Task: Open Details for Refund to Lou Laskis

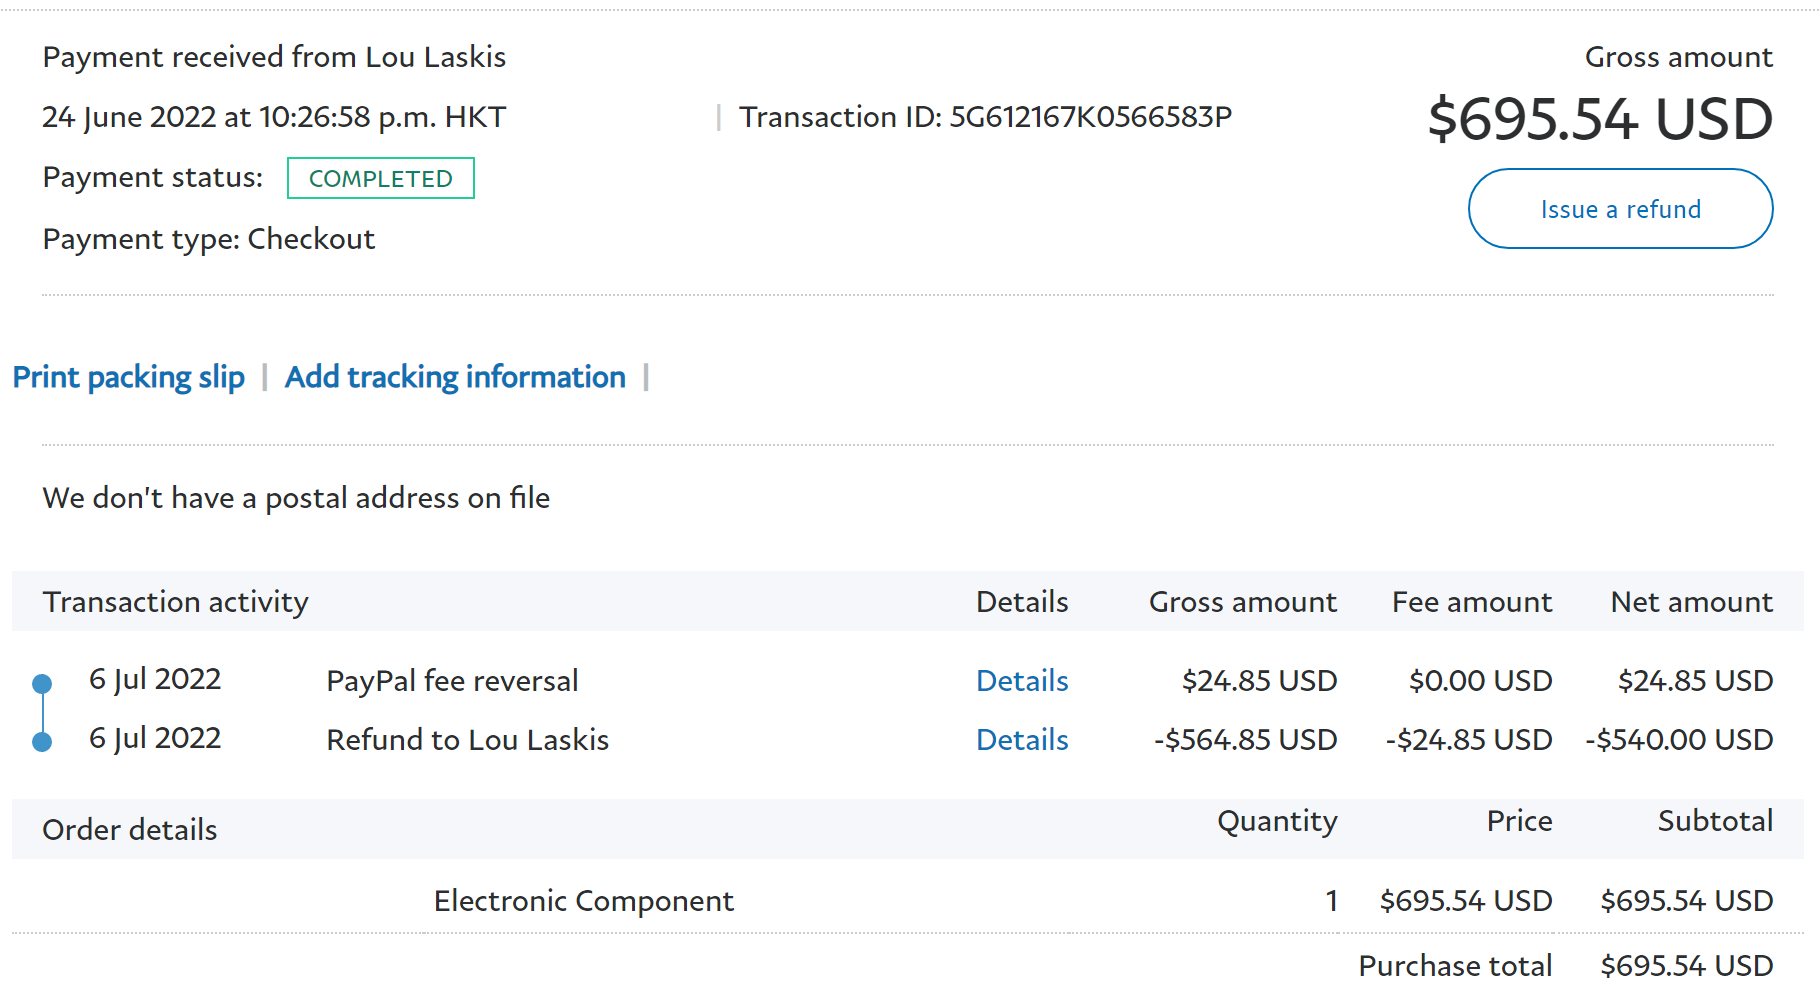Action: pos(1022,740)
